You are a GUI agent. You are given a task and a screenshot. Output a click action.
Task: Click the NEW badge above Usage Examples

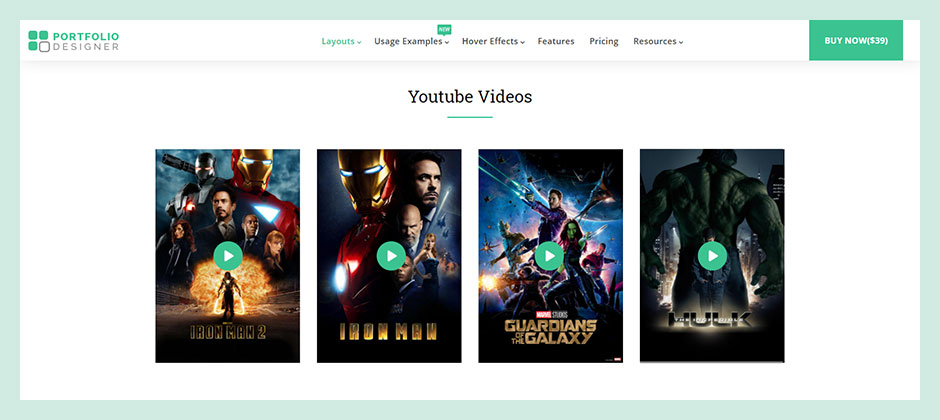click(x=444, y=29)
